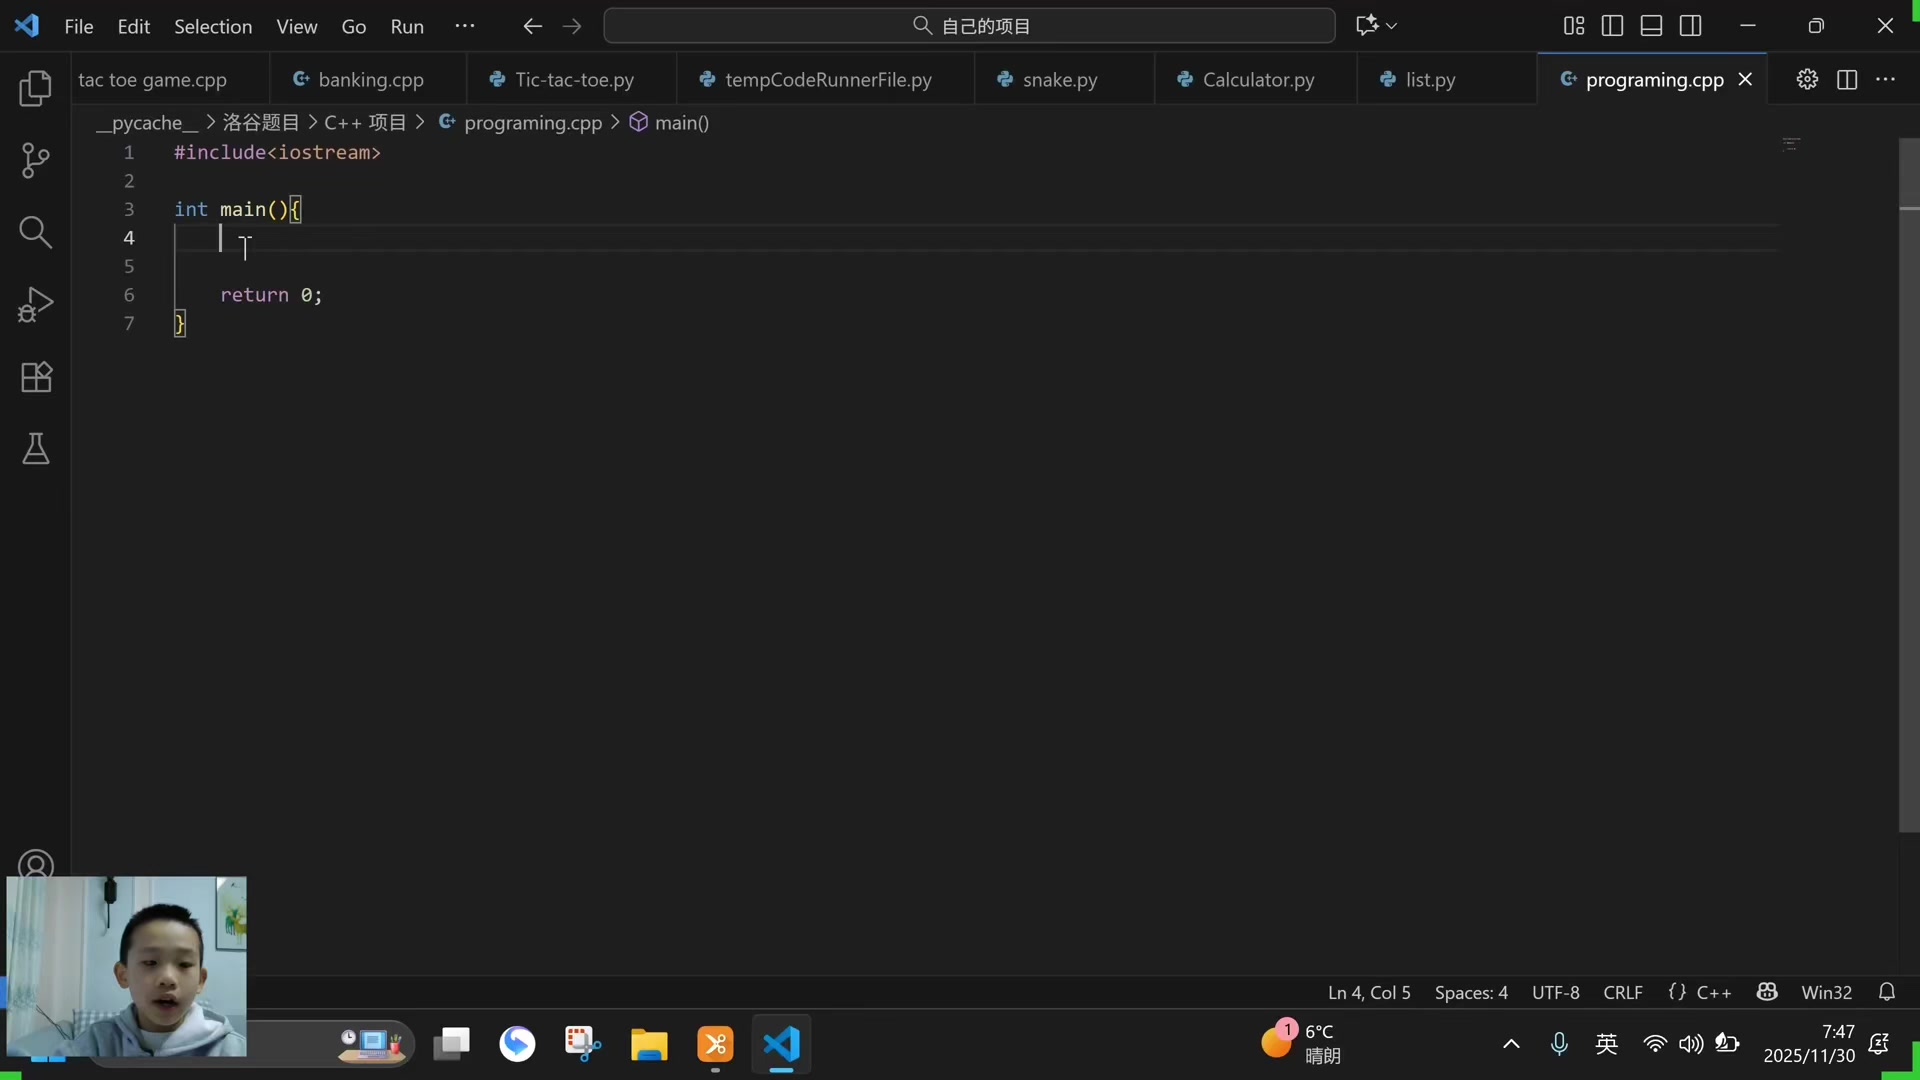The height and width of the screenshot is (1080, 1920).
Task: Change CRLF line endings setting
Action: point(1623,992)
